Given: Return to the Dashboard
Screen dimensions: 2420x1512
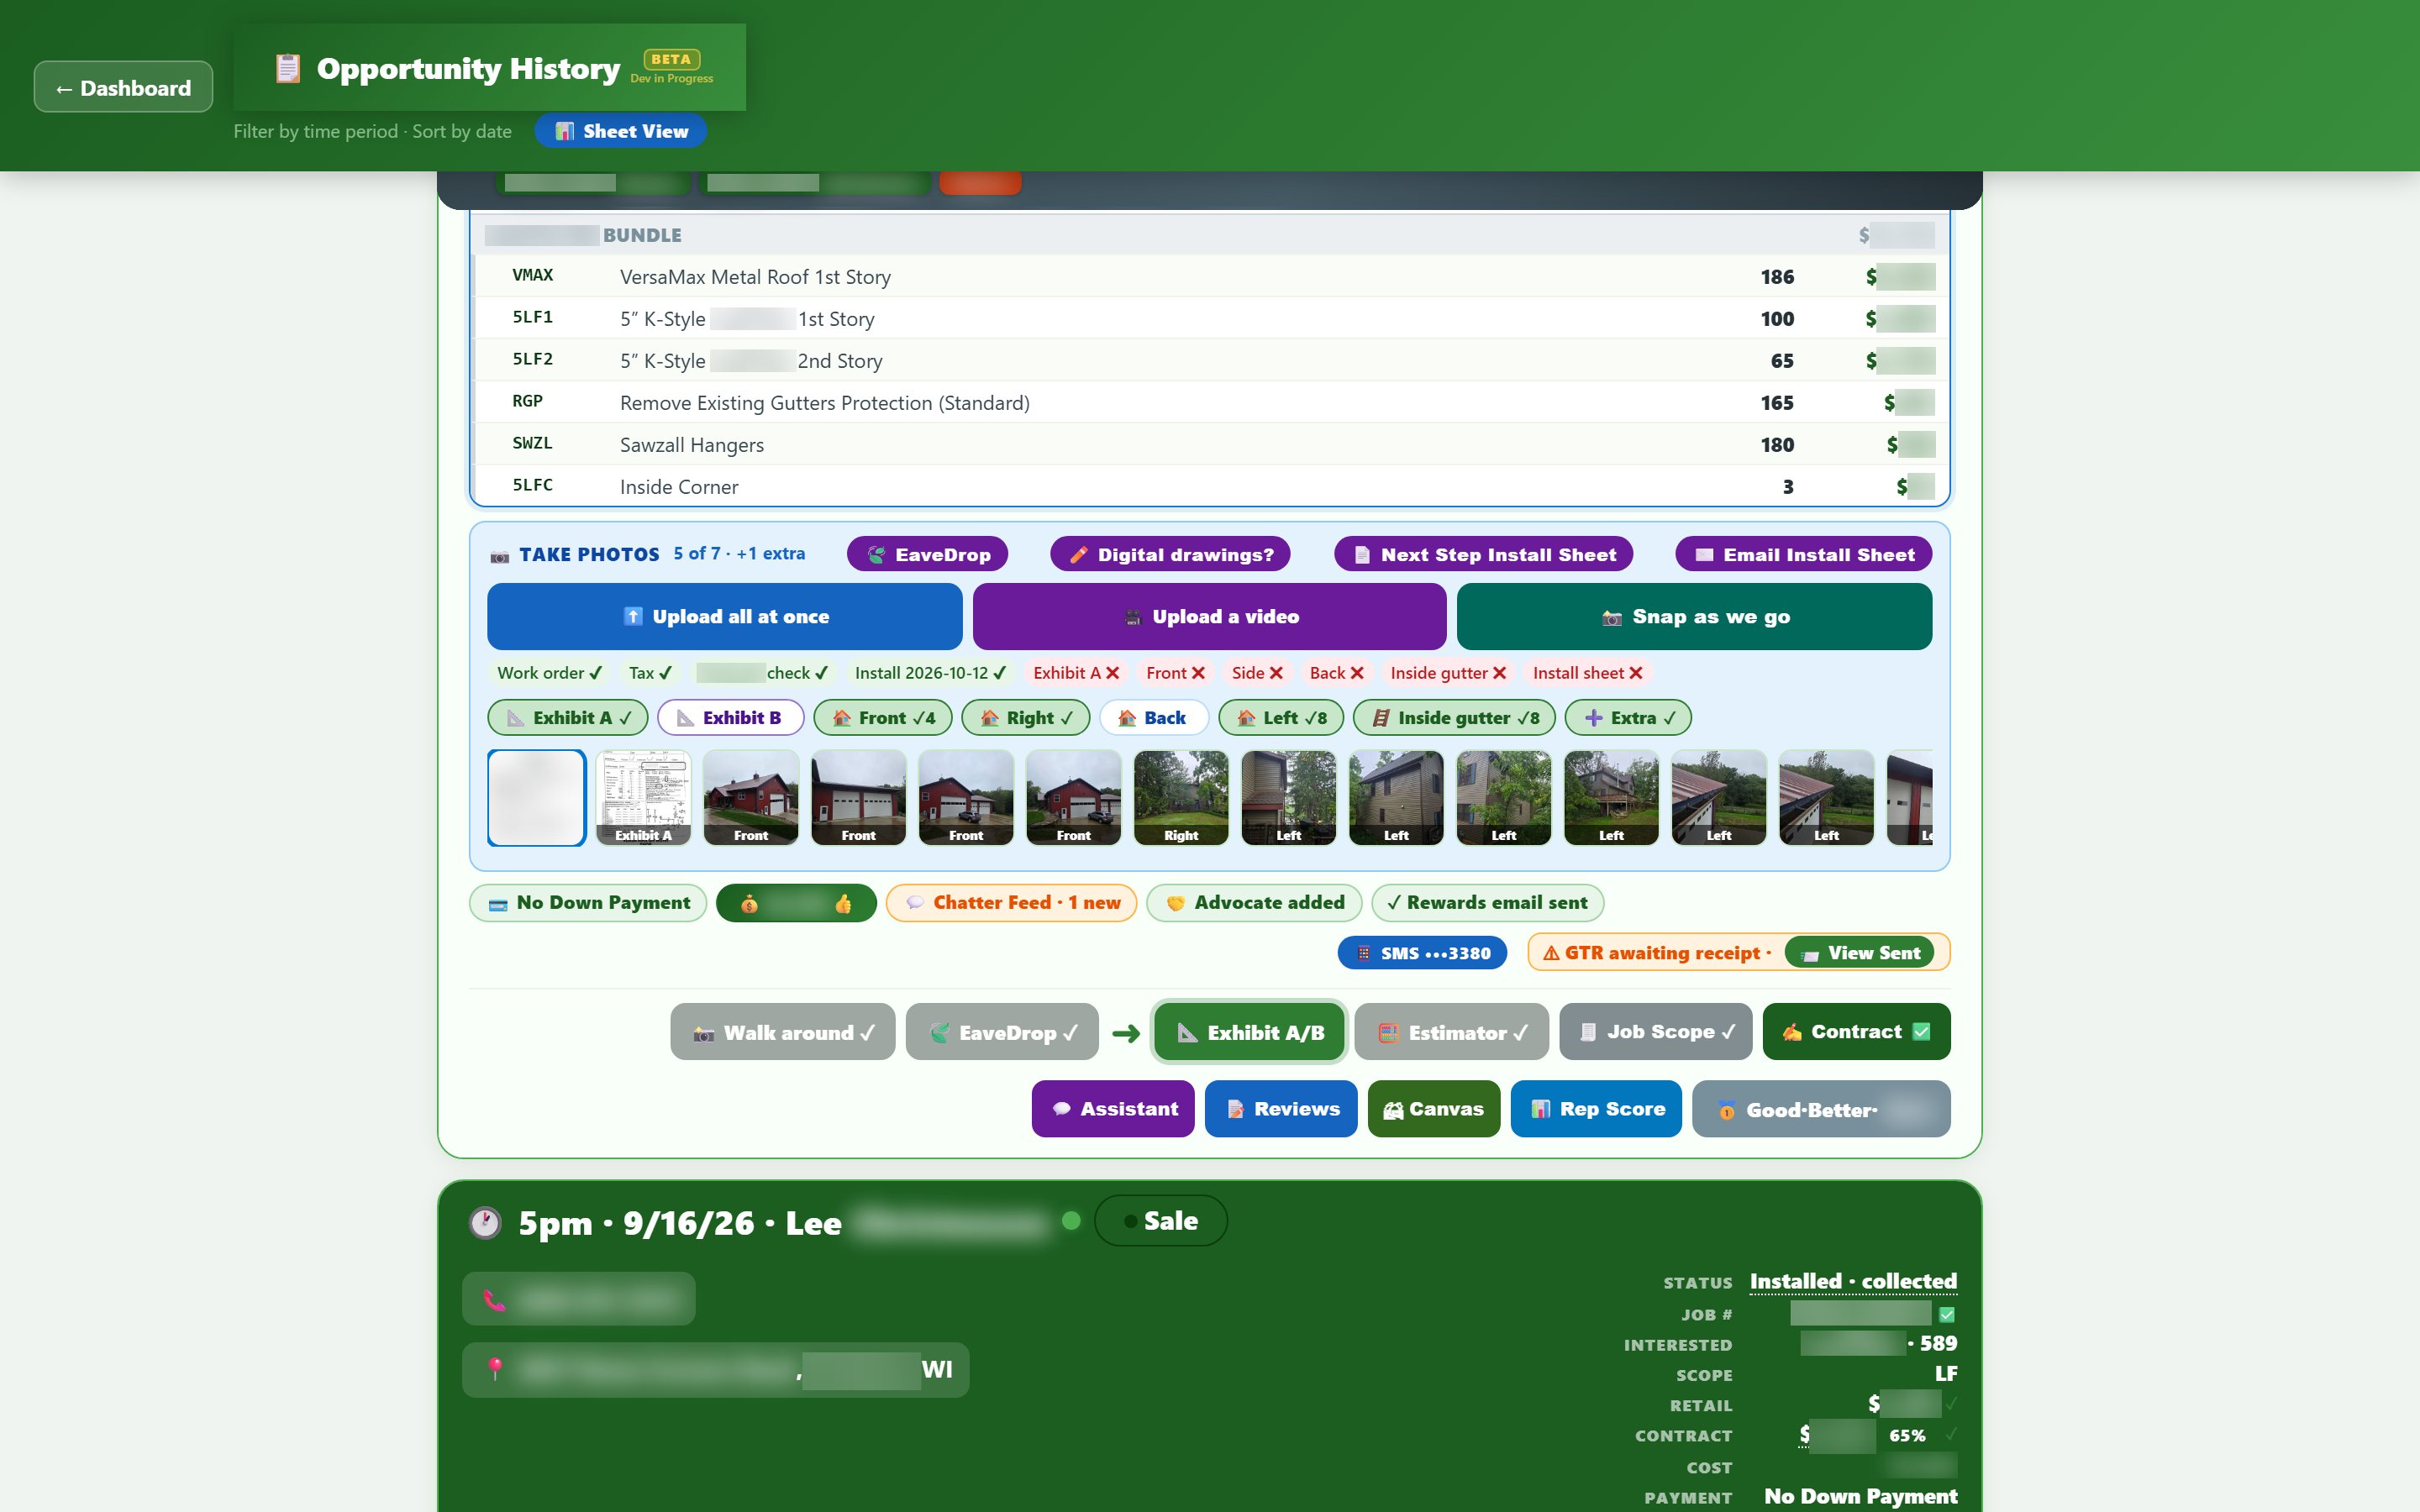Looking at the screenshot, I should coord(123,88).
